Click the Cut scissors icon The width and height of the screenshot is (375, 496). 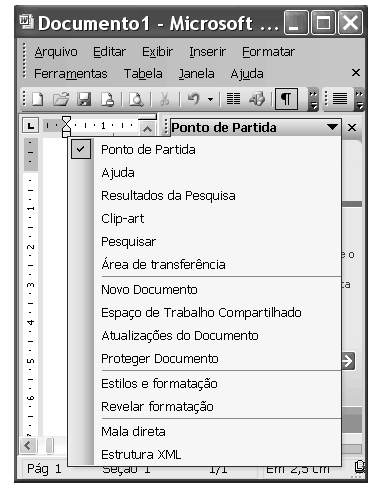point(165,99)
